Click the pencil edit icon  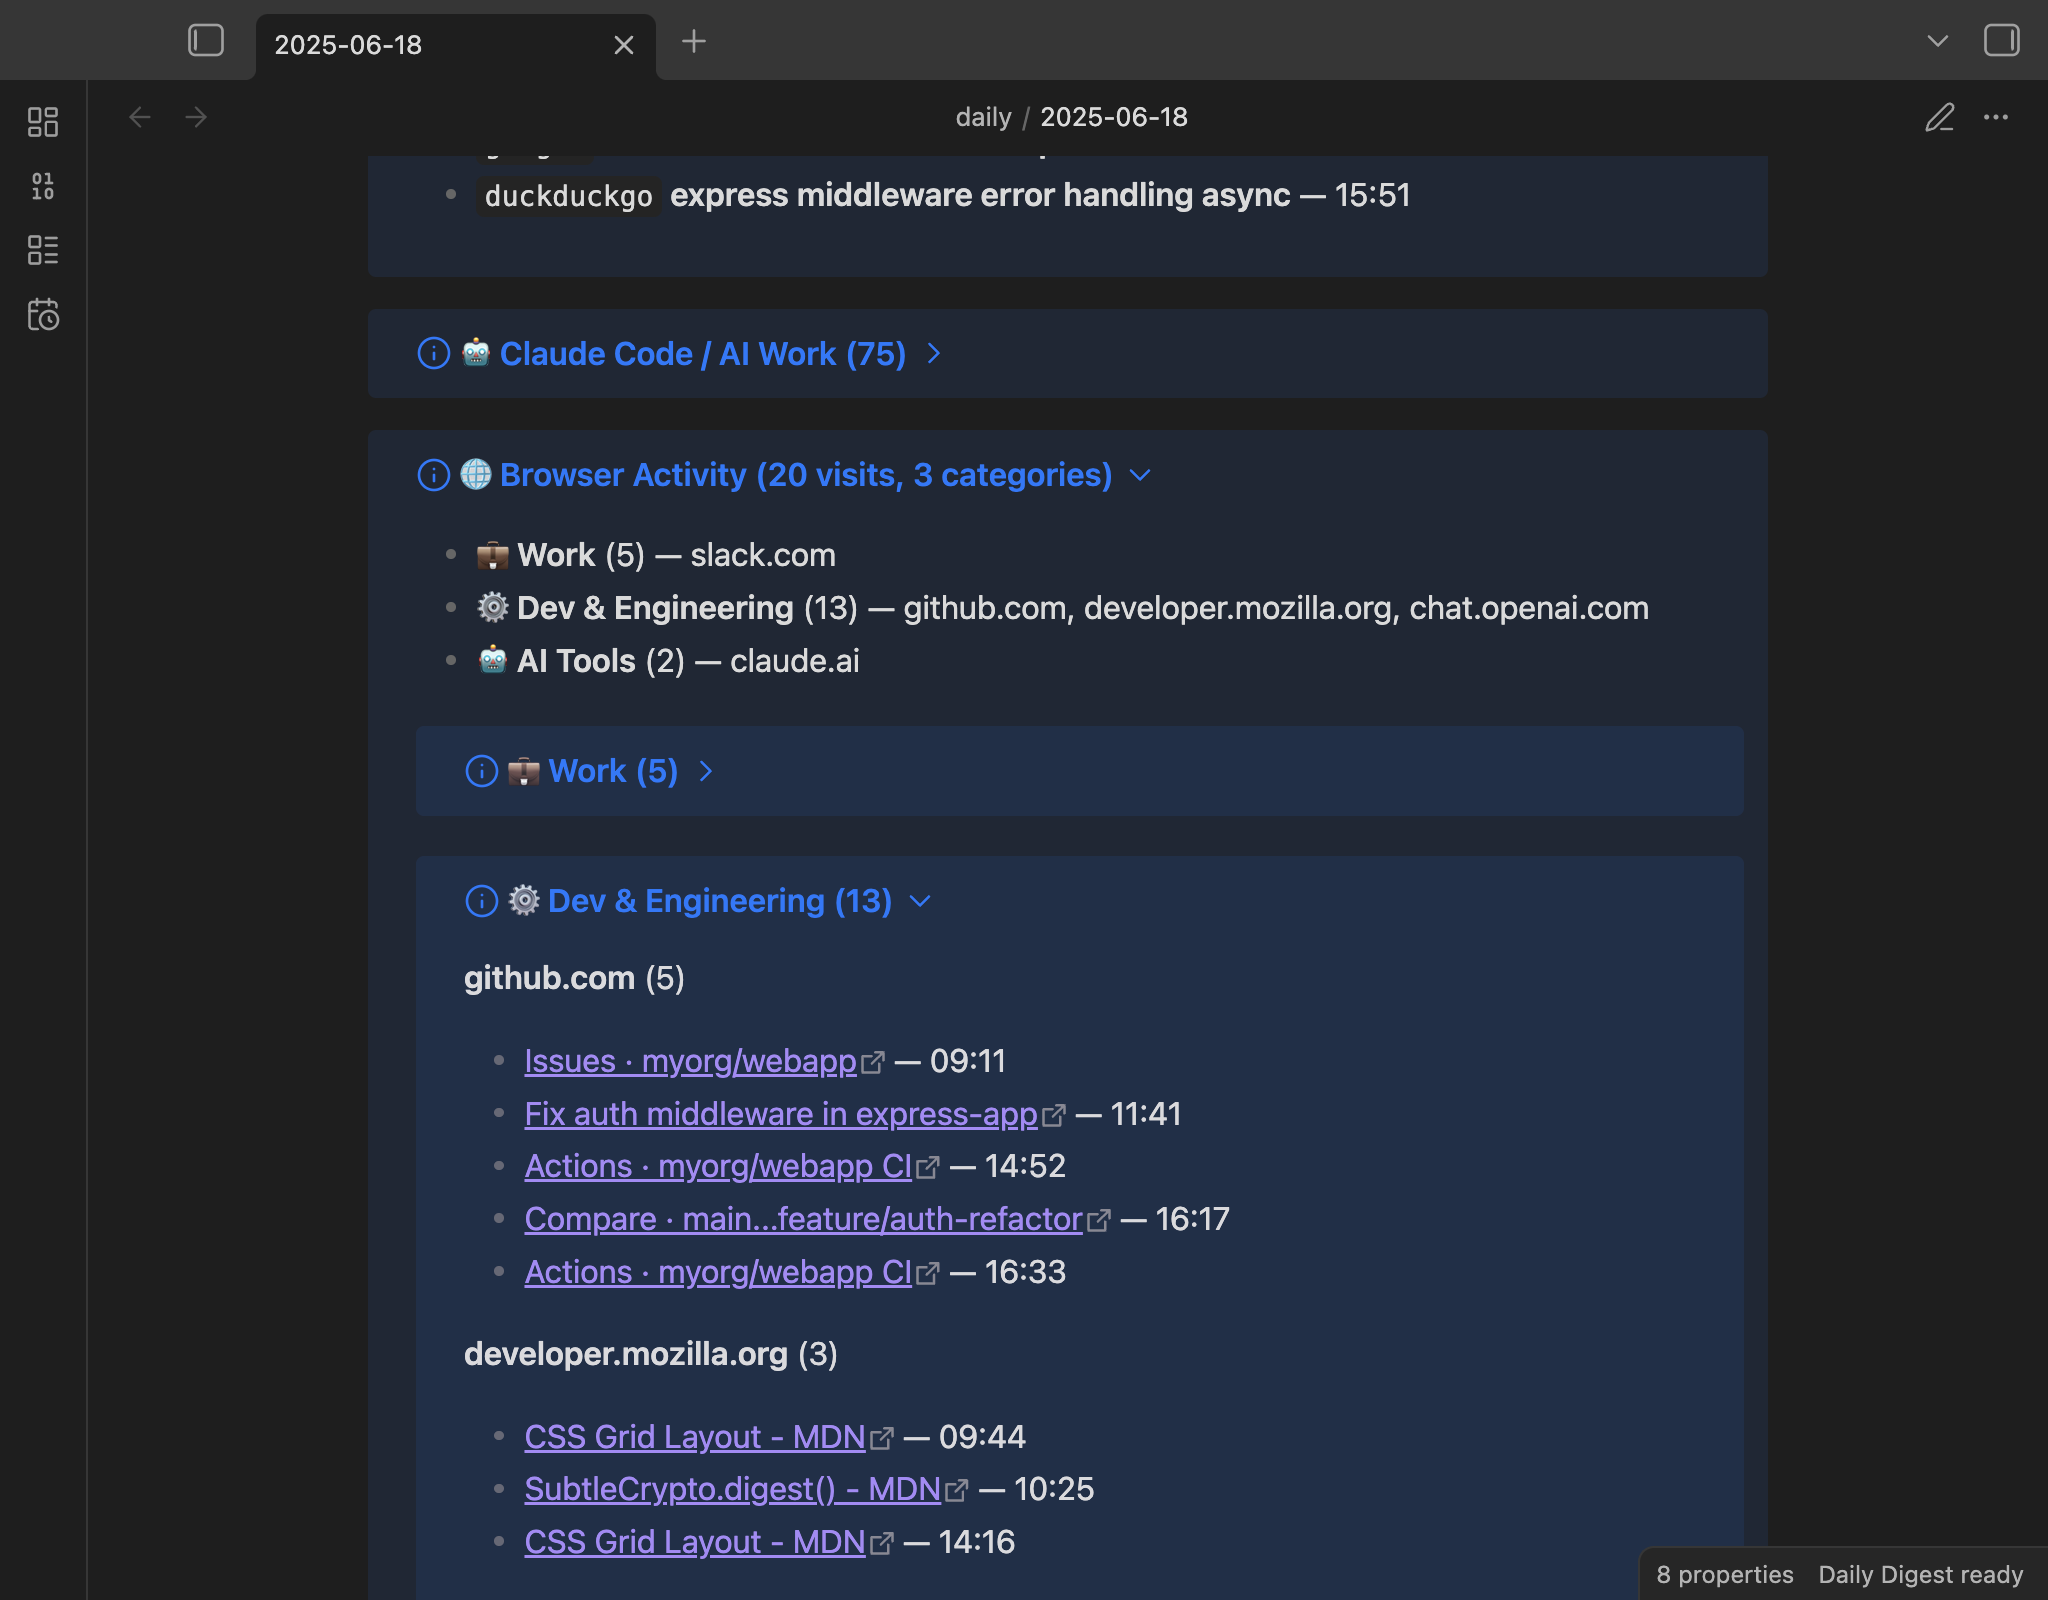[1939, 118]
